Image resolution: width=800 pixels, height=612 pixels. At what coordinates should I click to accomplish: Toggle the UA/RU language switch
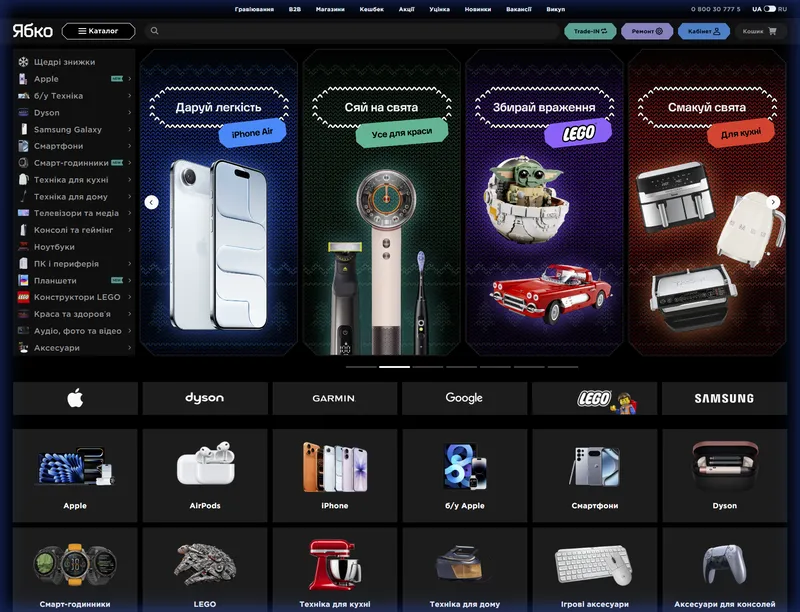pos(770,9)
